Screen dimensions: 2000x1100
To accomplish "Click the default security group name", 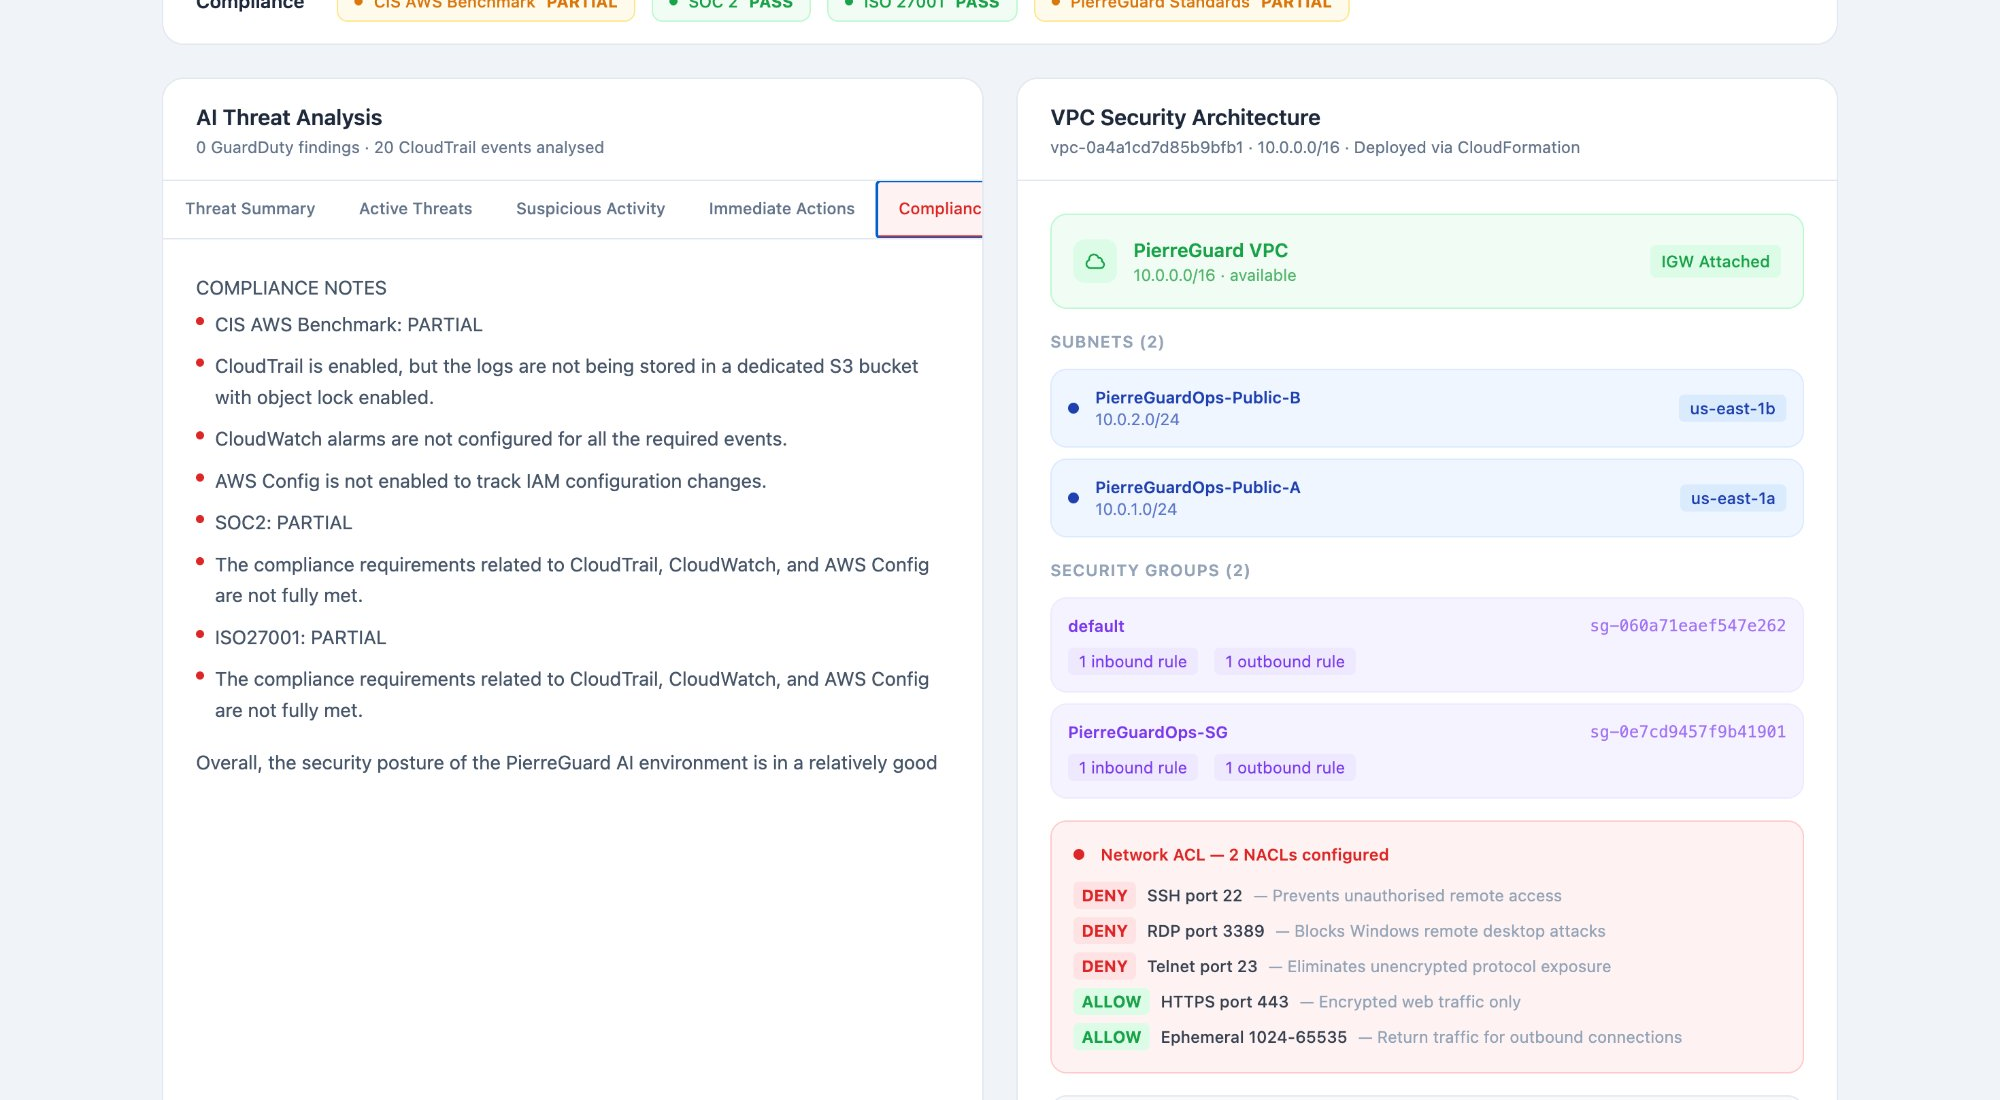I will (x=1096, y=626).
